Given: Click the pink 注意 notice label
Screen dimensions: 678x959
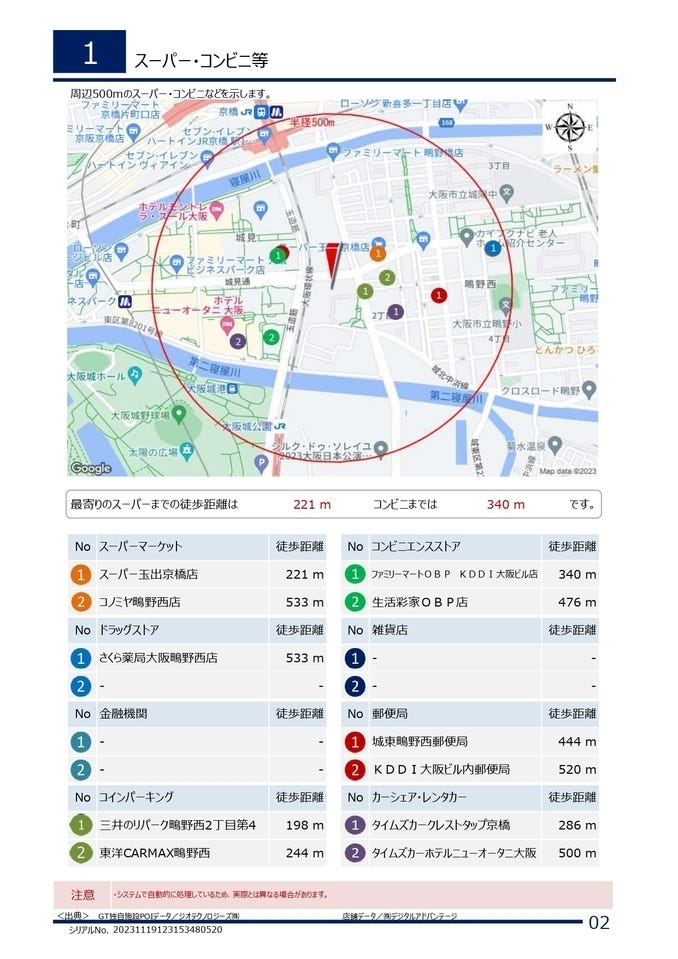Looking at the screenshot, I should tap(83, 894).
